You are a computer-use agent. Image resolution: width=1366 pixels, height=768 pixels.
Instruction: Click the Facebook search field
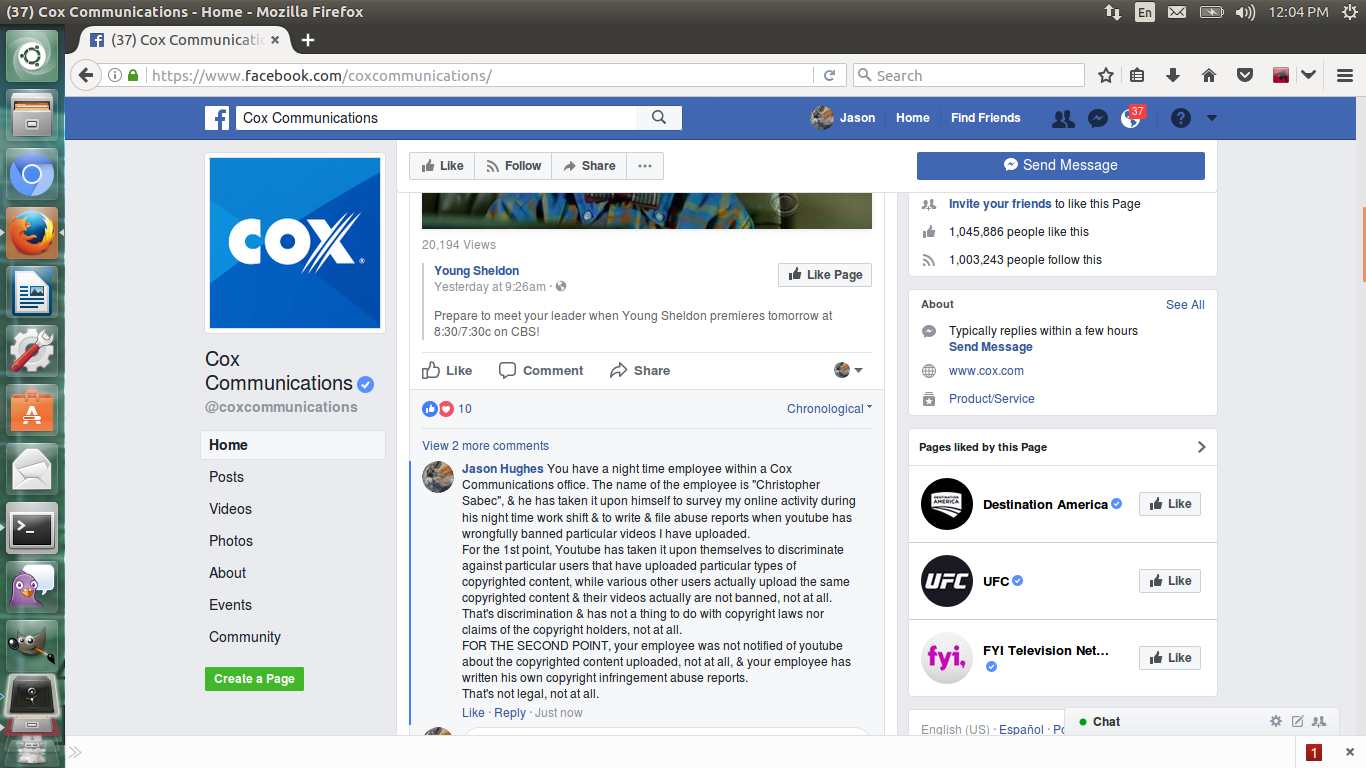pyautogui.click(x=436, y=118)
